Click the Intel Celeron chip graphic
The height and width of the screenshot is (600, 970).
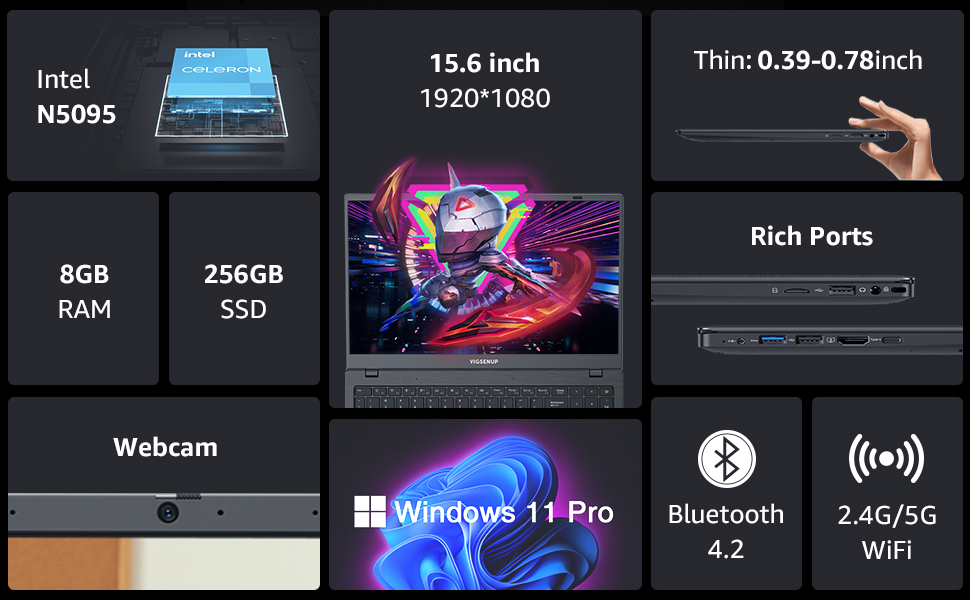(x=221, y=95)
